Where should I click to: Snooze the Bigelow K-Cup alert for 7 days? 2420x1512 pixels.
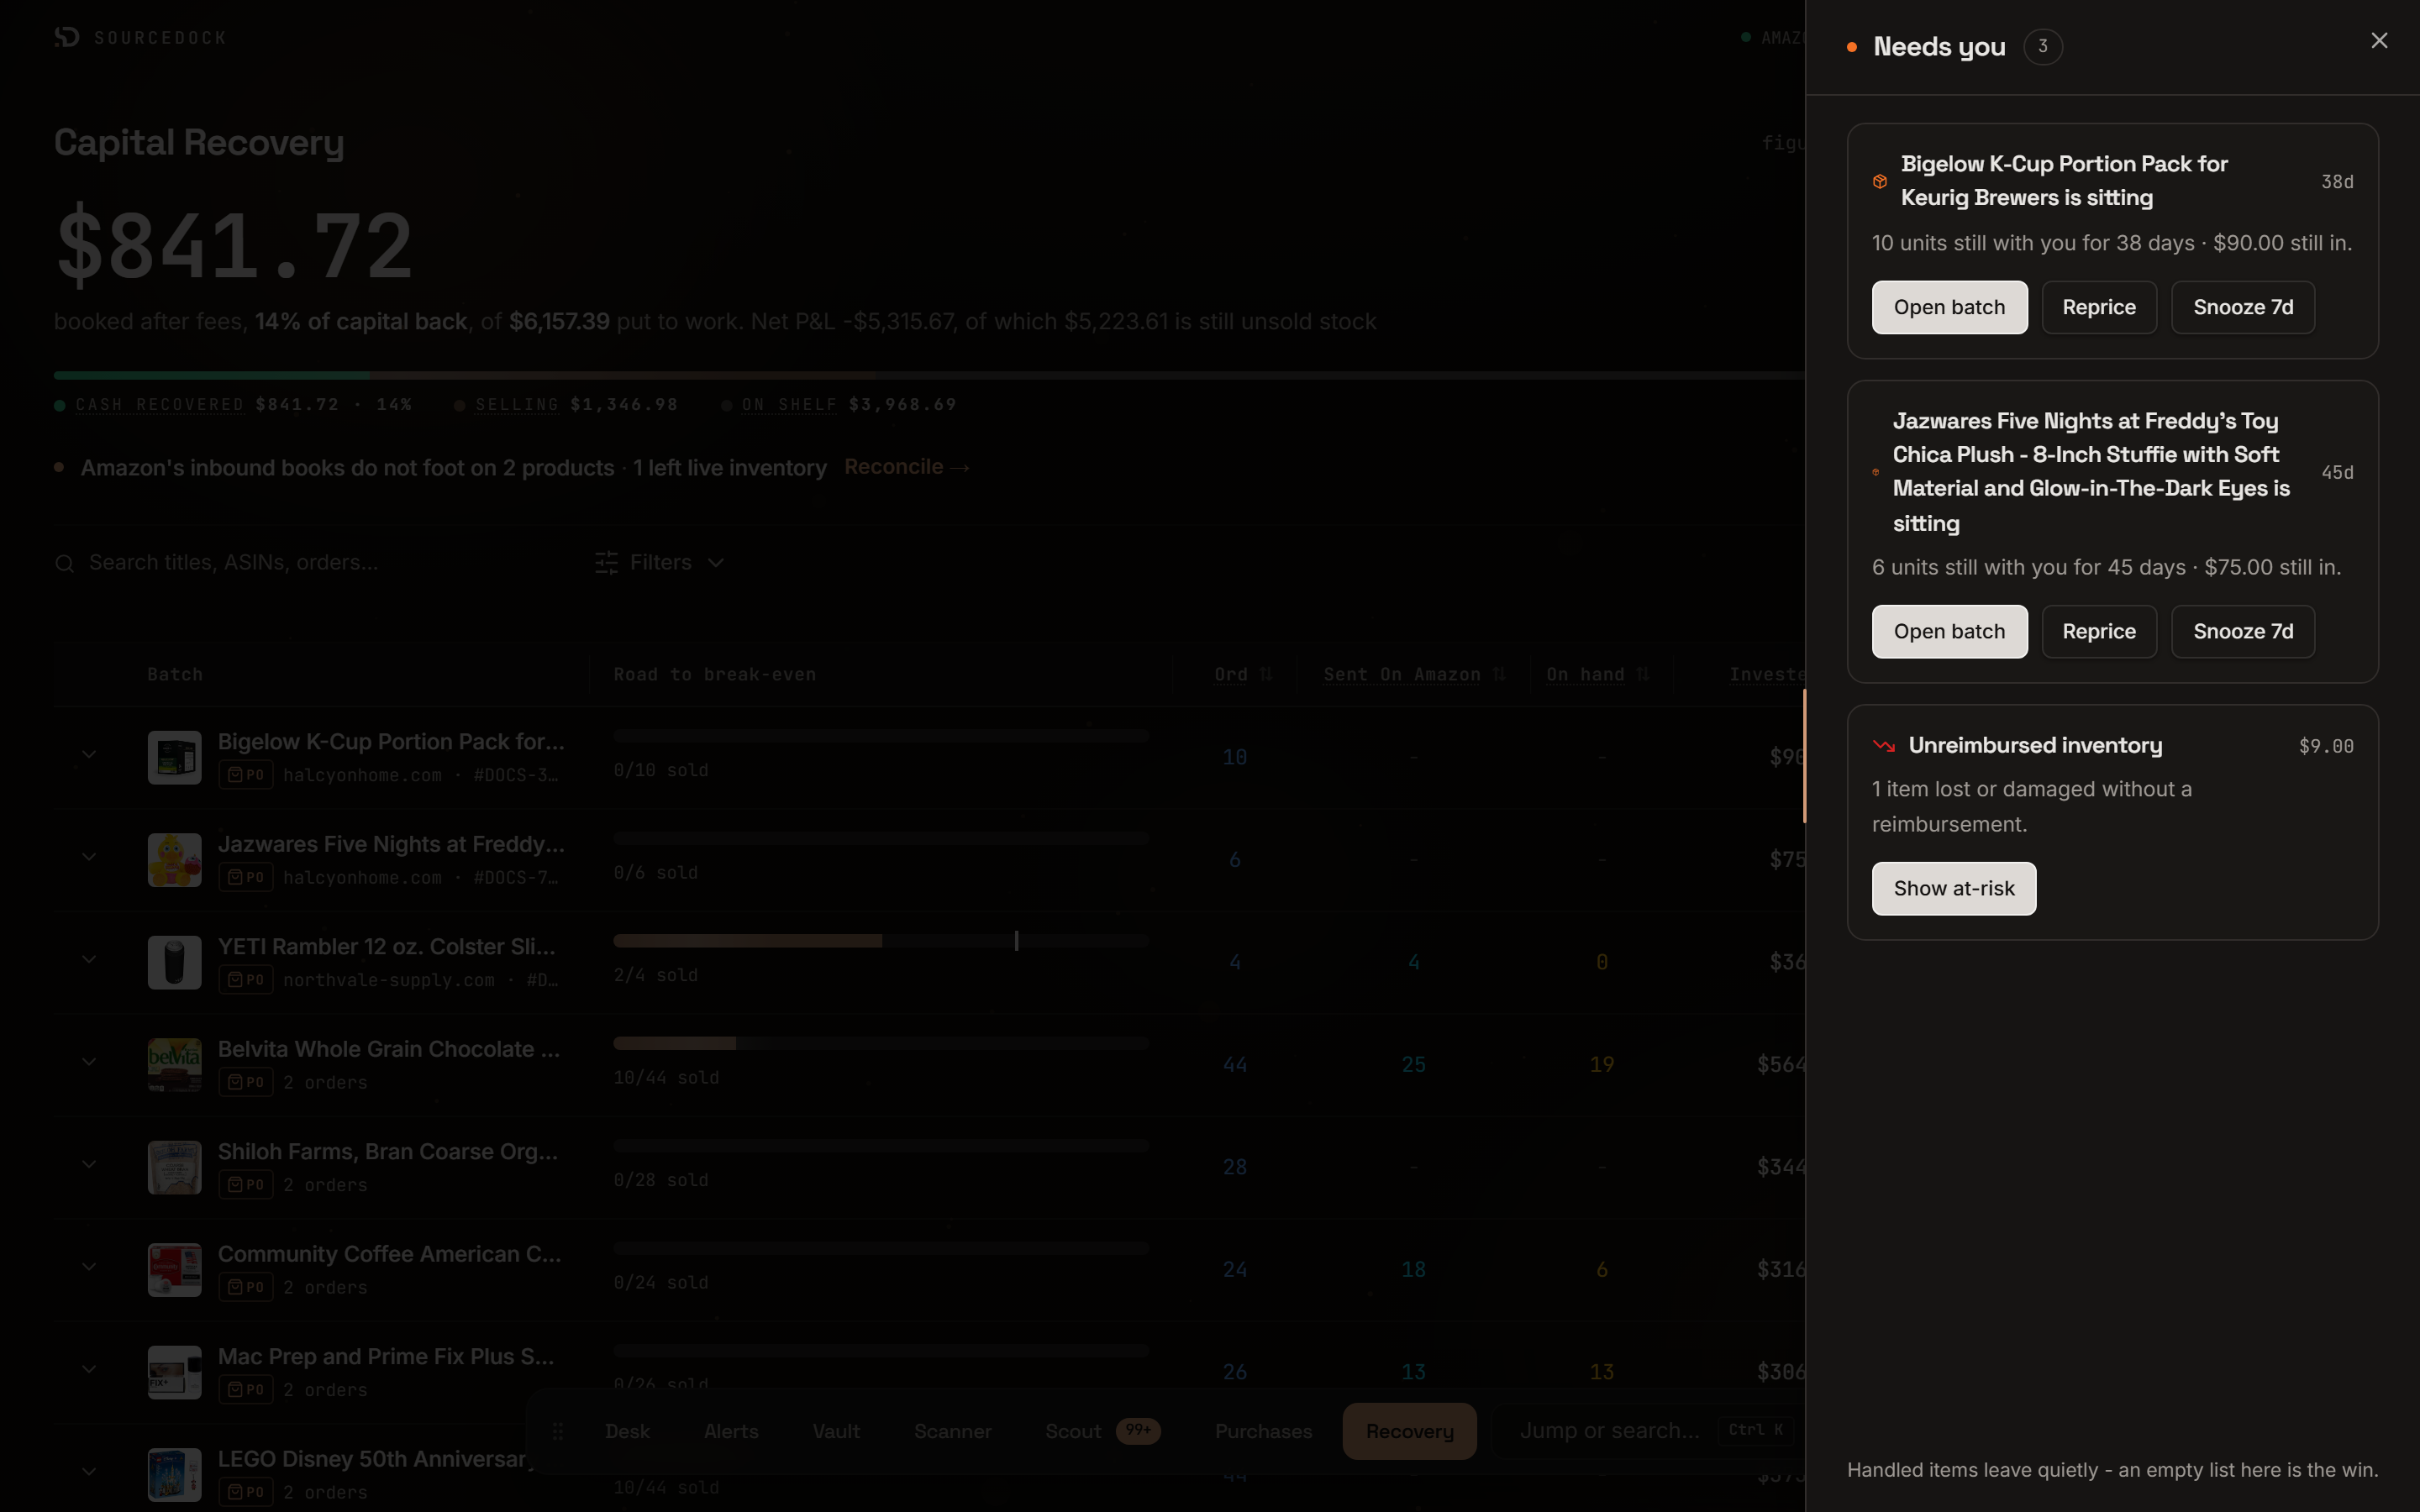pos(2243,307)
